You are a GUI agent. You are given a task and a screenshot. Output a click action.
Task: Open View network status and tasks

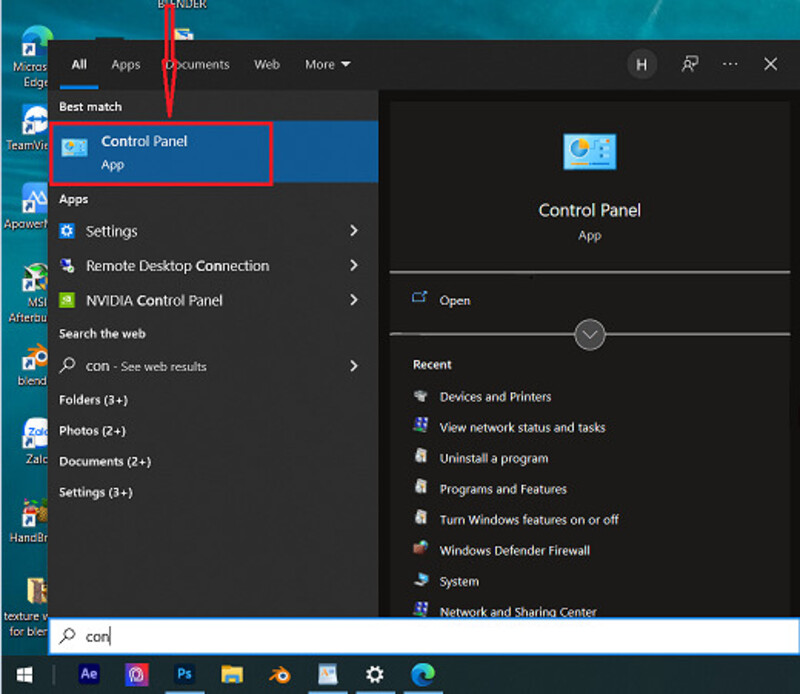pyautogui.click(x=522, y=427)
